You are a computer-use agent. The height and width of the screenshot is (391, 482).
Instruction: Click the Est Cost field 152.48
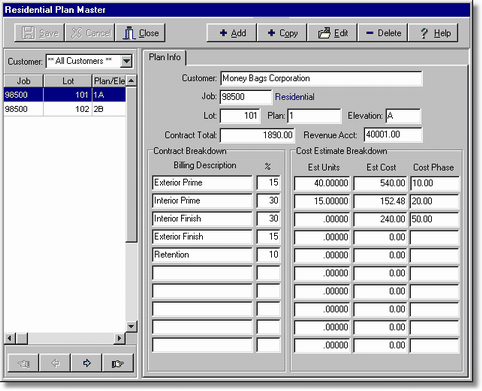pos(380,201)
